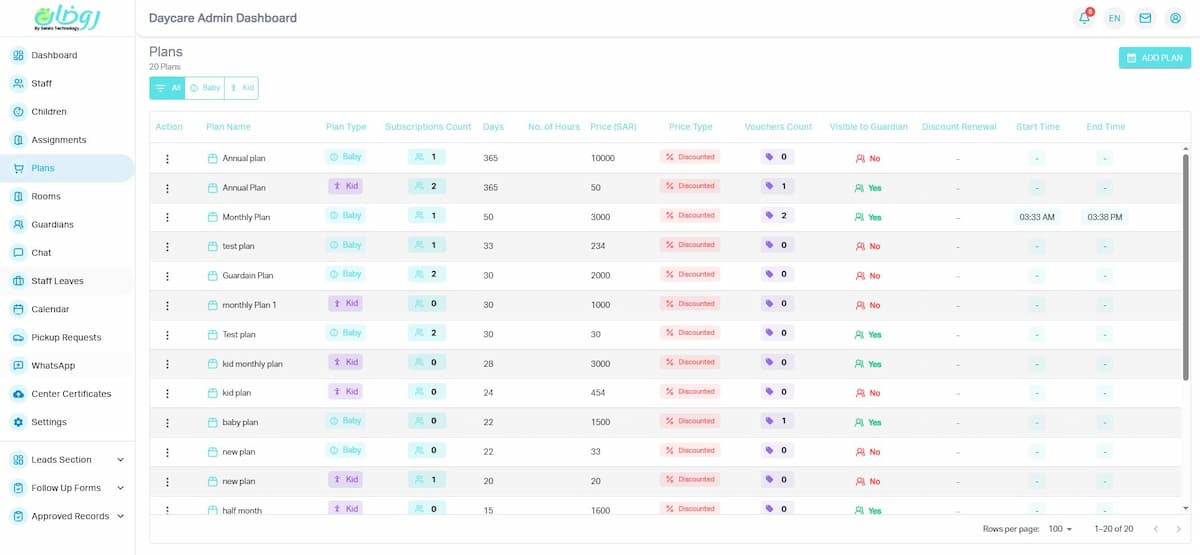
Task: Open the Rows per page dropdown
Action: (x=1061, y=528)
